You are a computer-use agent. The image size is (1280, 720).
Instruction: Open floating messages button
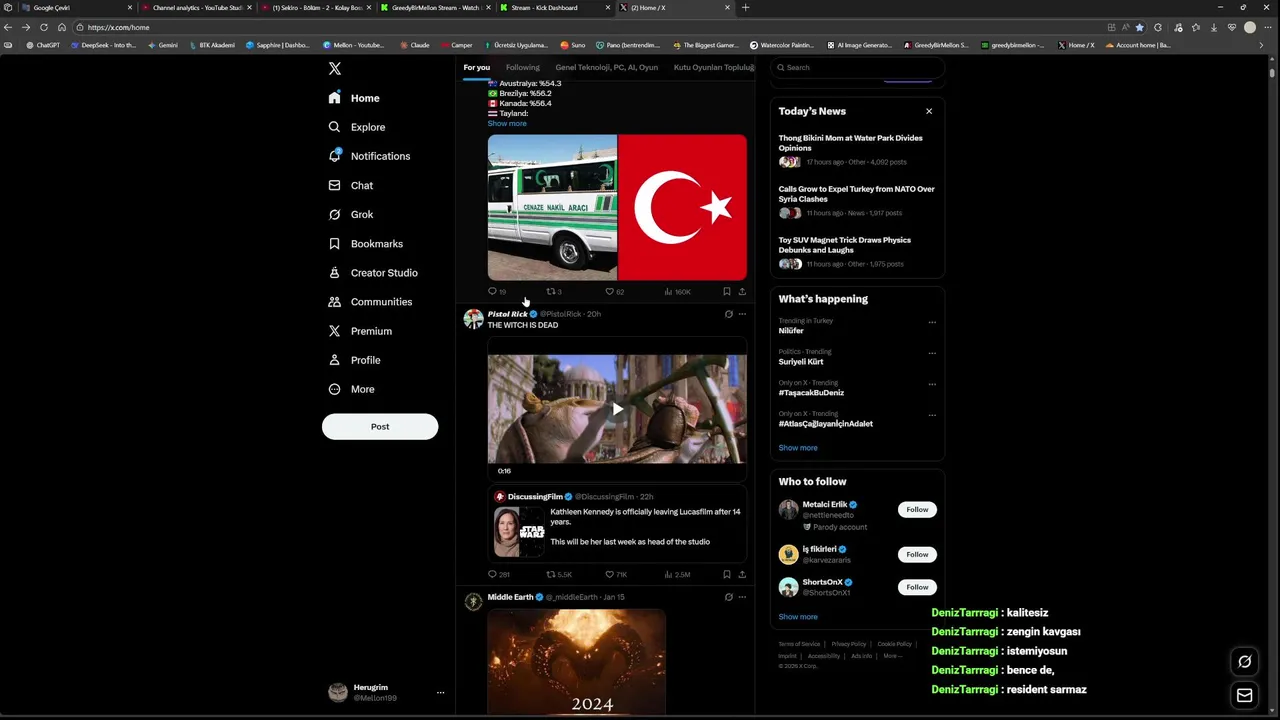pyautogui.click(x=1245, y=695)
